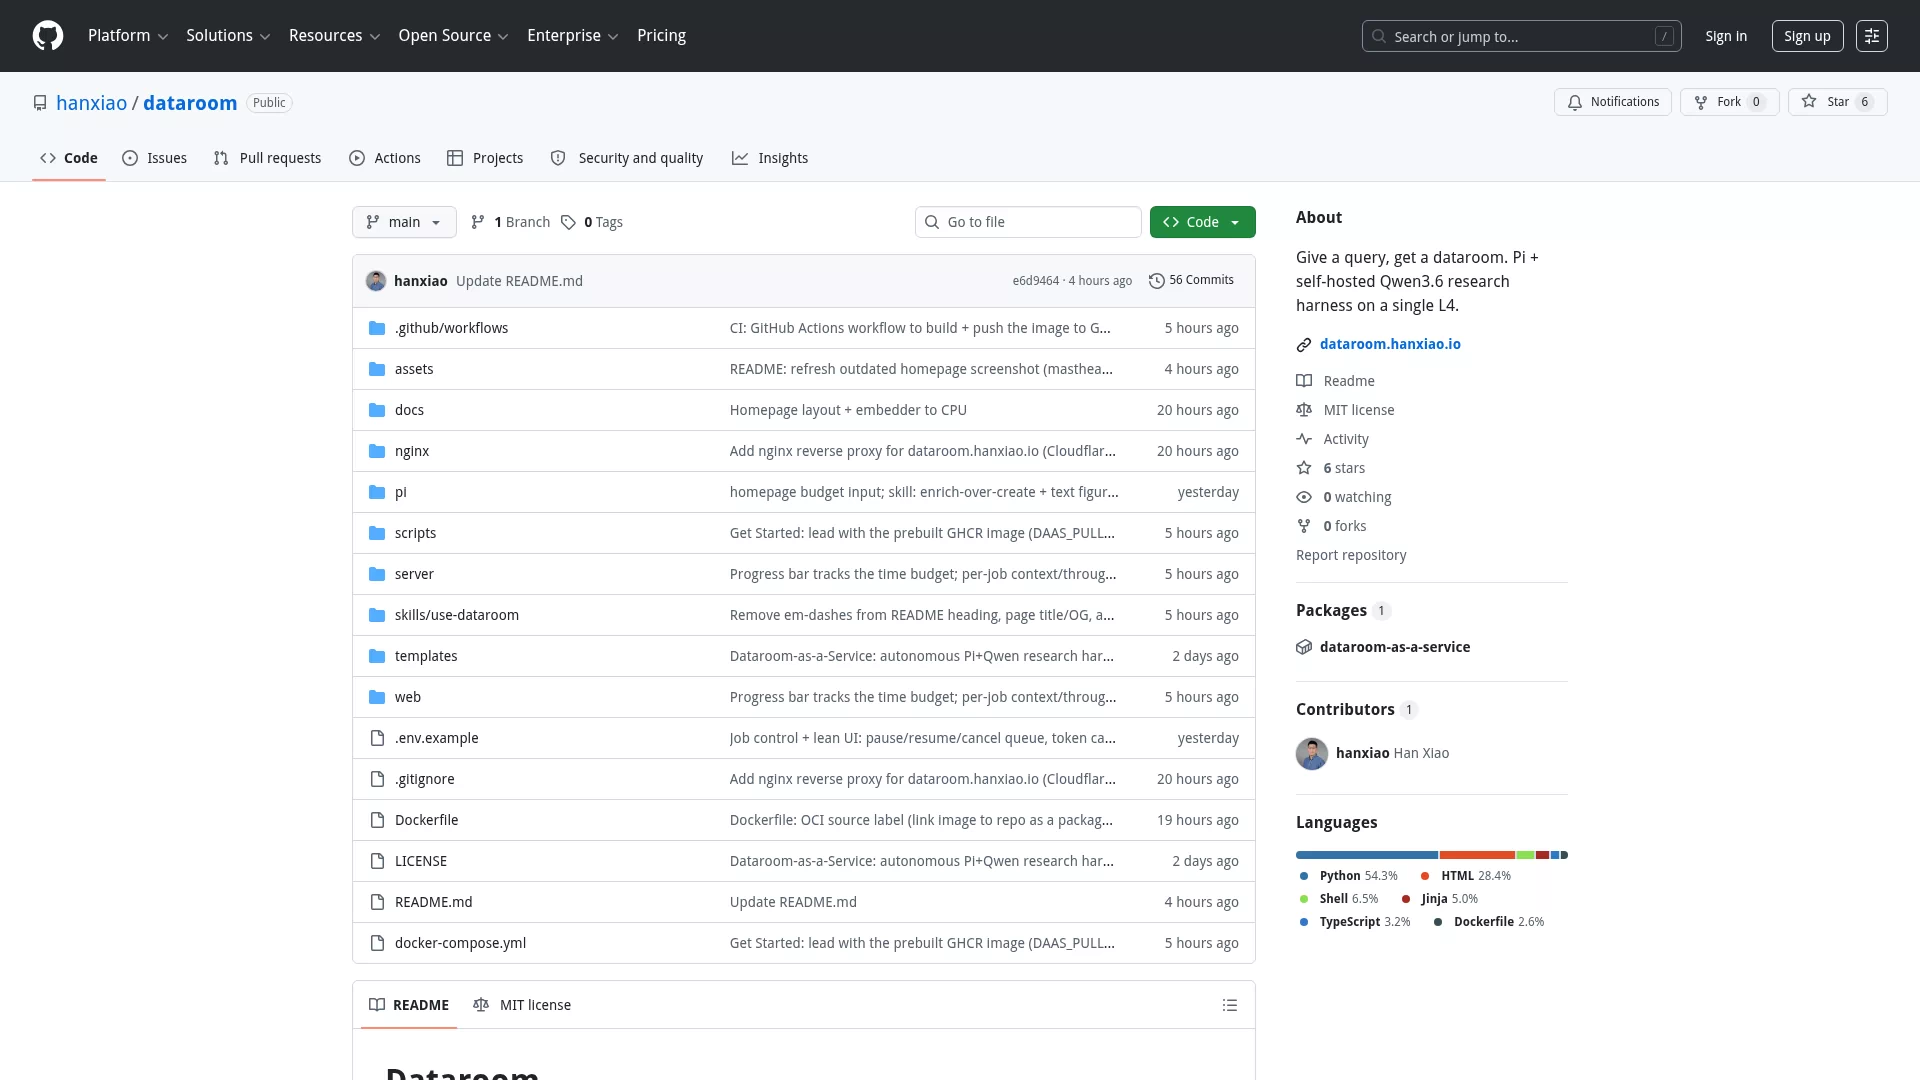This screenshot has width=1920, height=1080.
Task: Switch to the Actions tab
Action: tap(385, 158)
